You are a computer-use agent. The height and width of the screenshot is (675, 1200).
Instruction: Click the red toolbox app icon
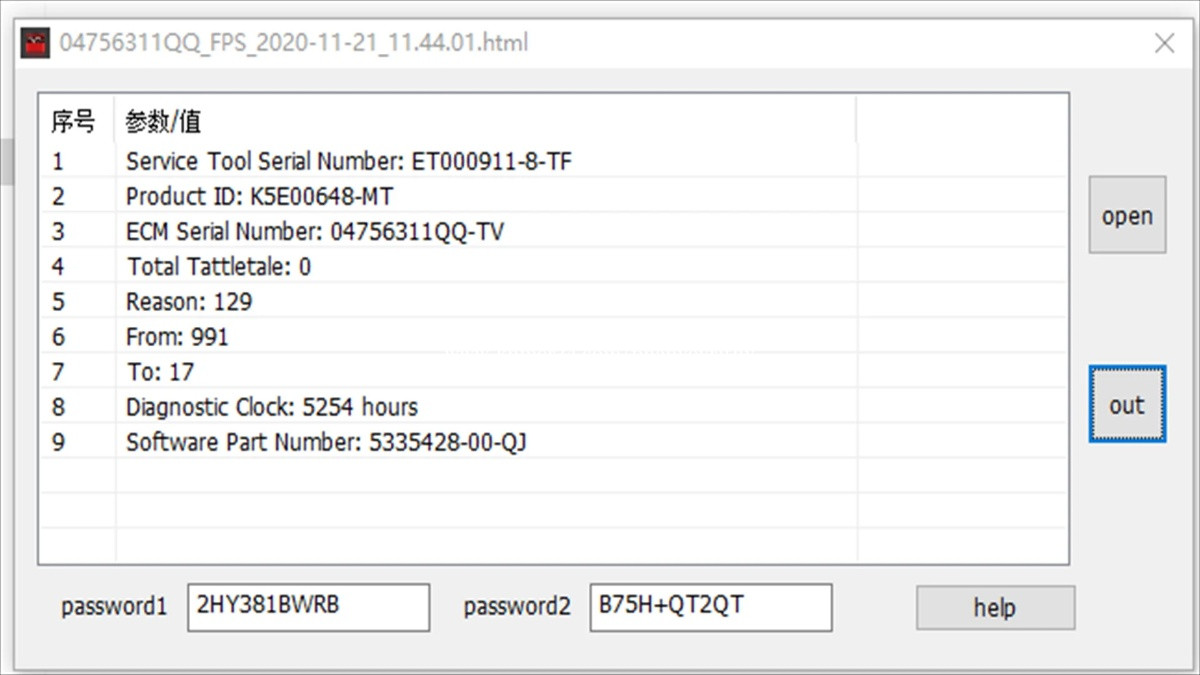[37, 43]
